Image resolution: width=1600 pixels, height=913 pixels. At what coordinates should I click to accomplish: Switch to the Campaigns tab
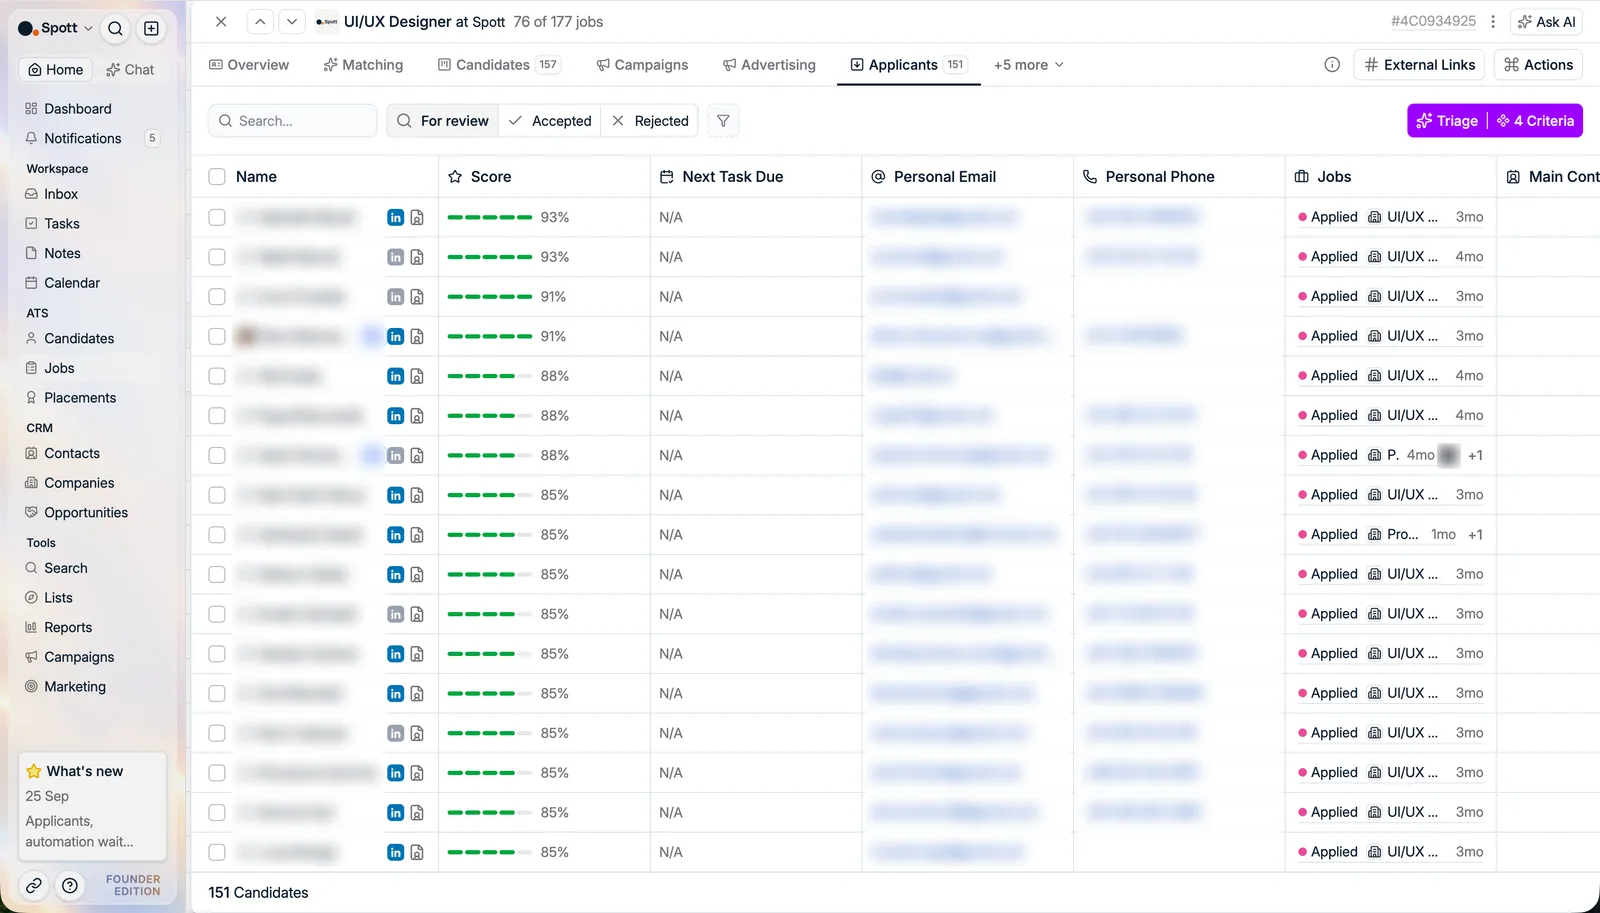point(642,65)
